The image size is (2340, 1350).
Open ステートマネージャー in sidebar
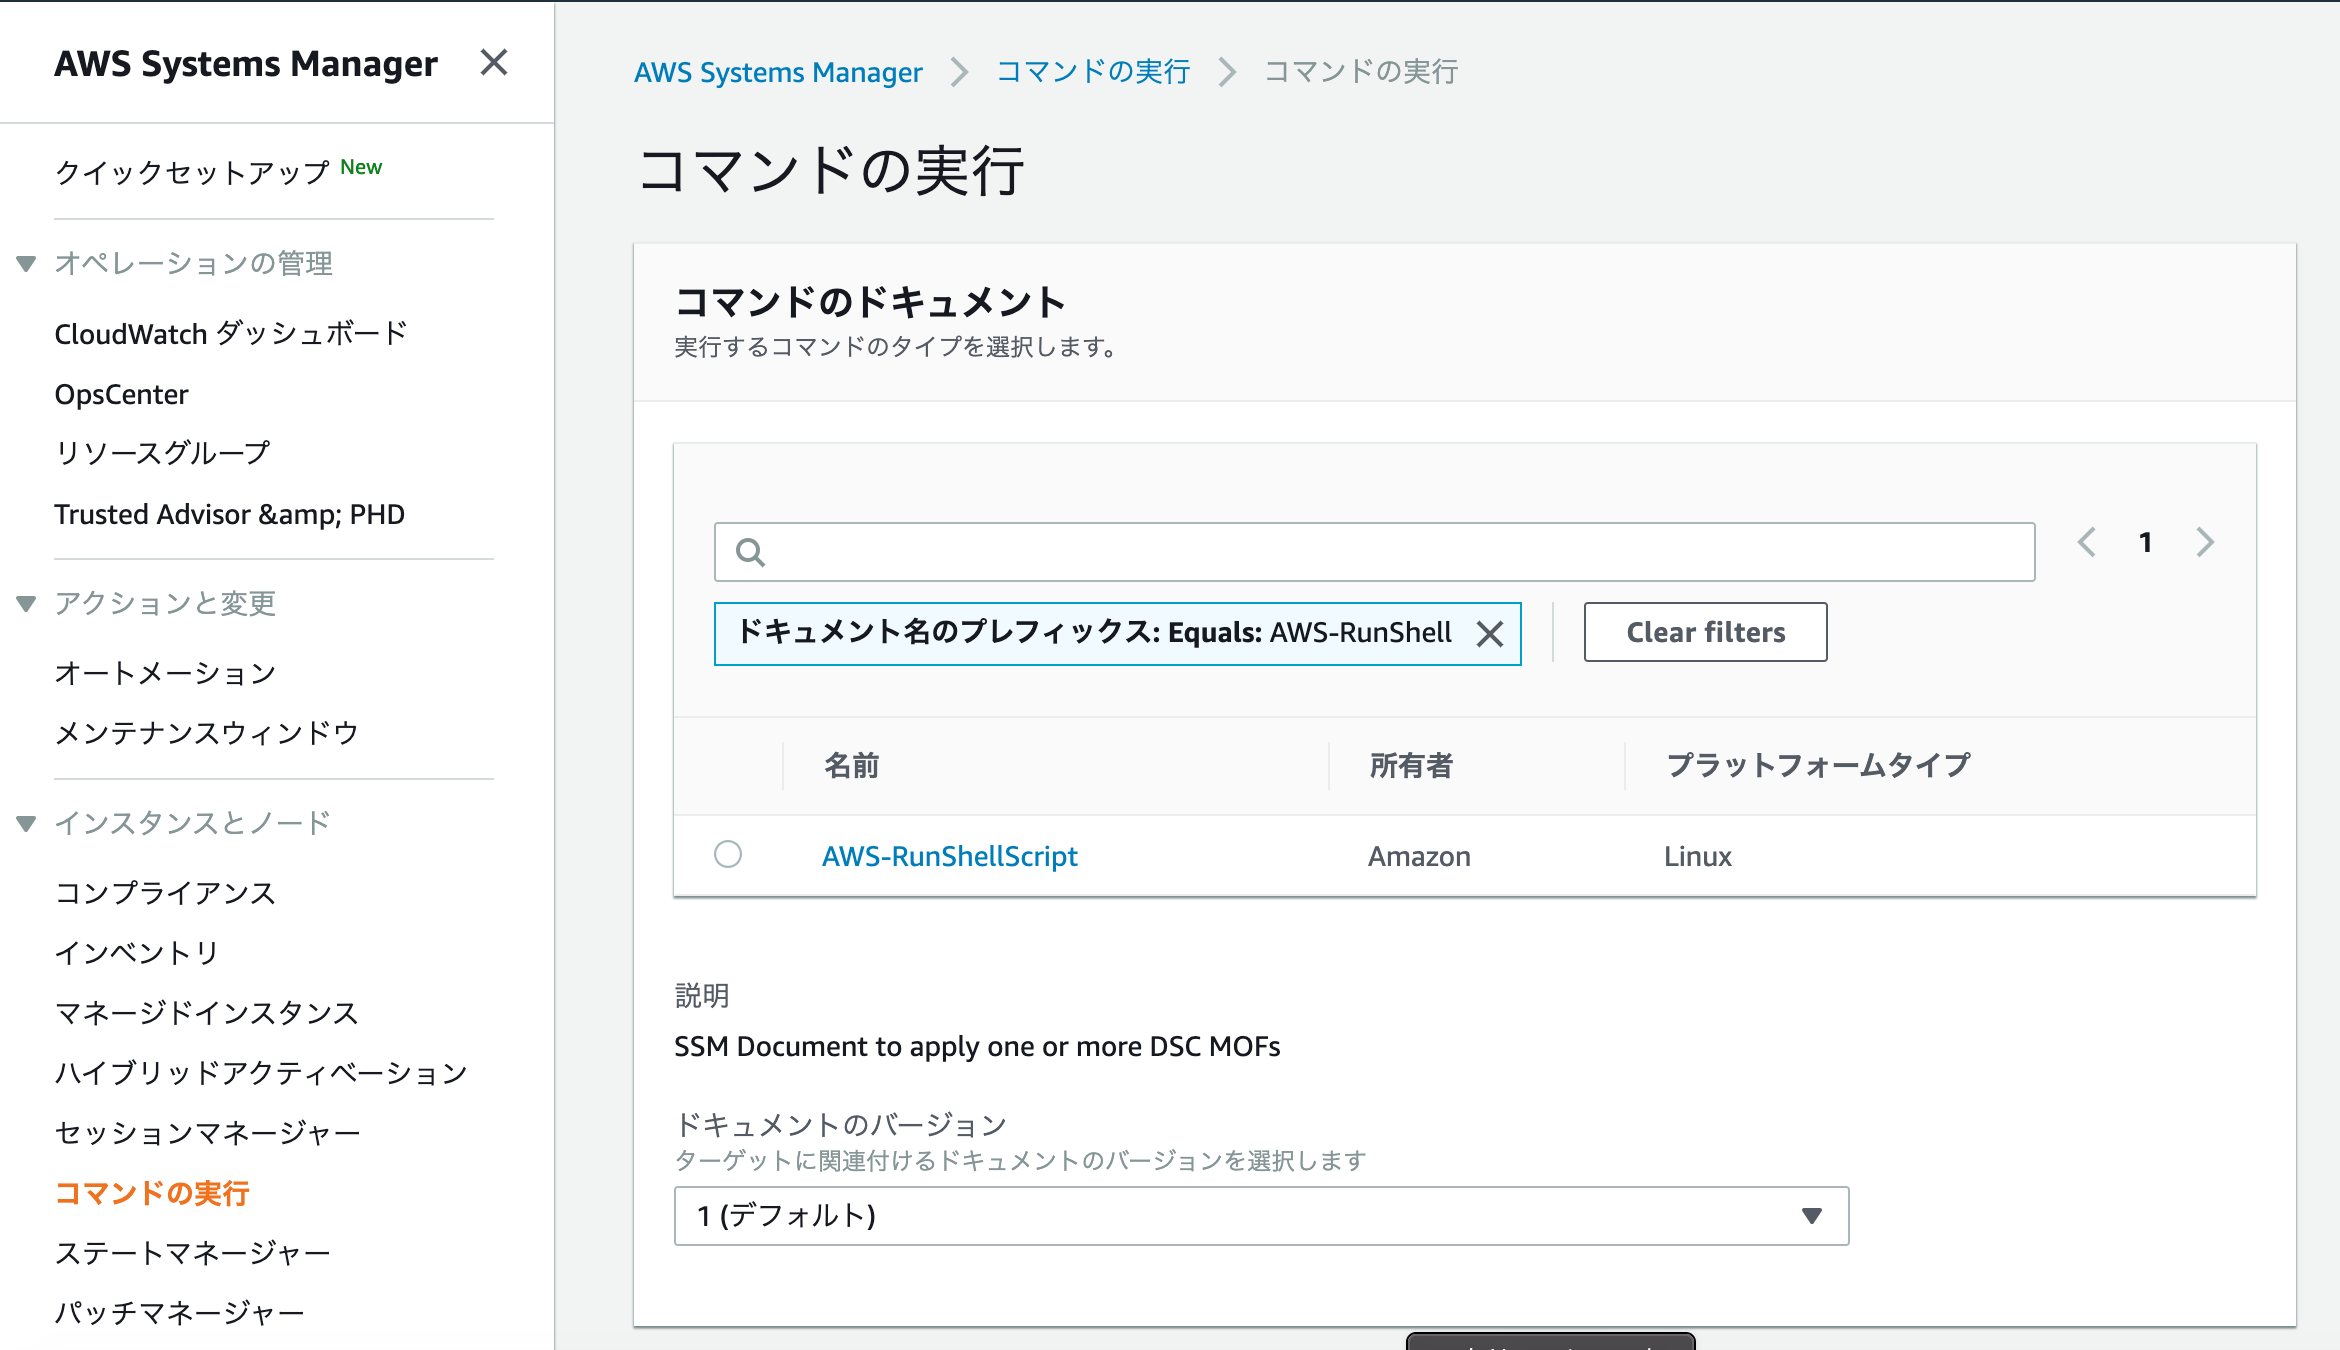193,1253
